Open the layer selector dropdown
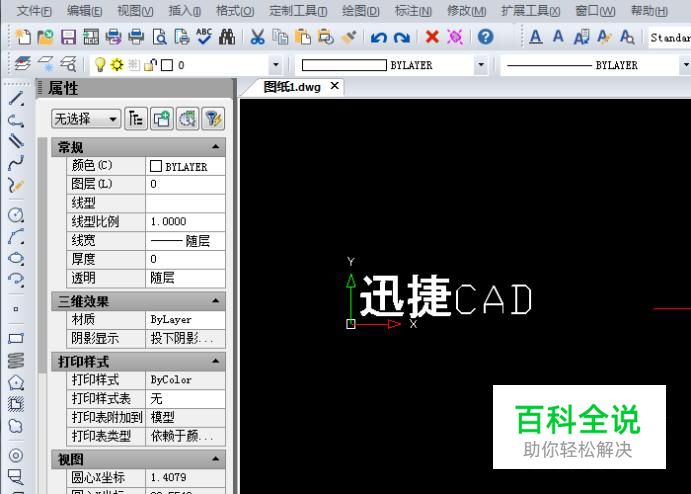This screenshot has width=691, height=494. (x=275, y=65)
